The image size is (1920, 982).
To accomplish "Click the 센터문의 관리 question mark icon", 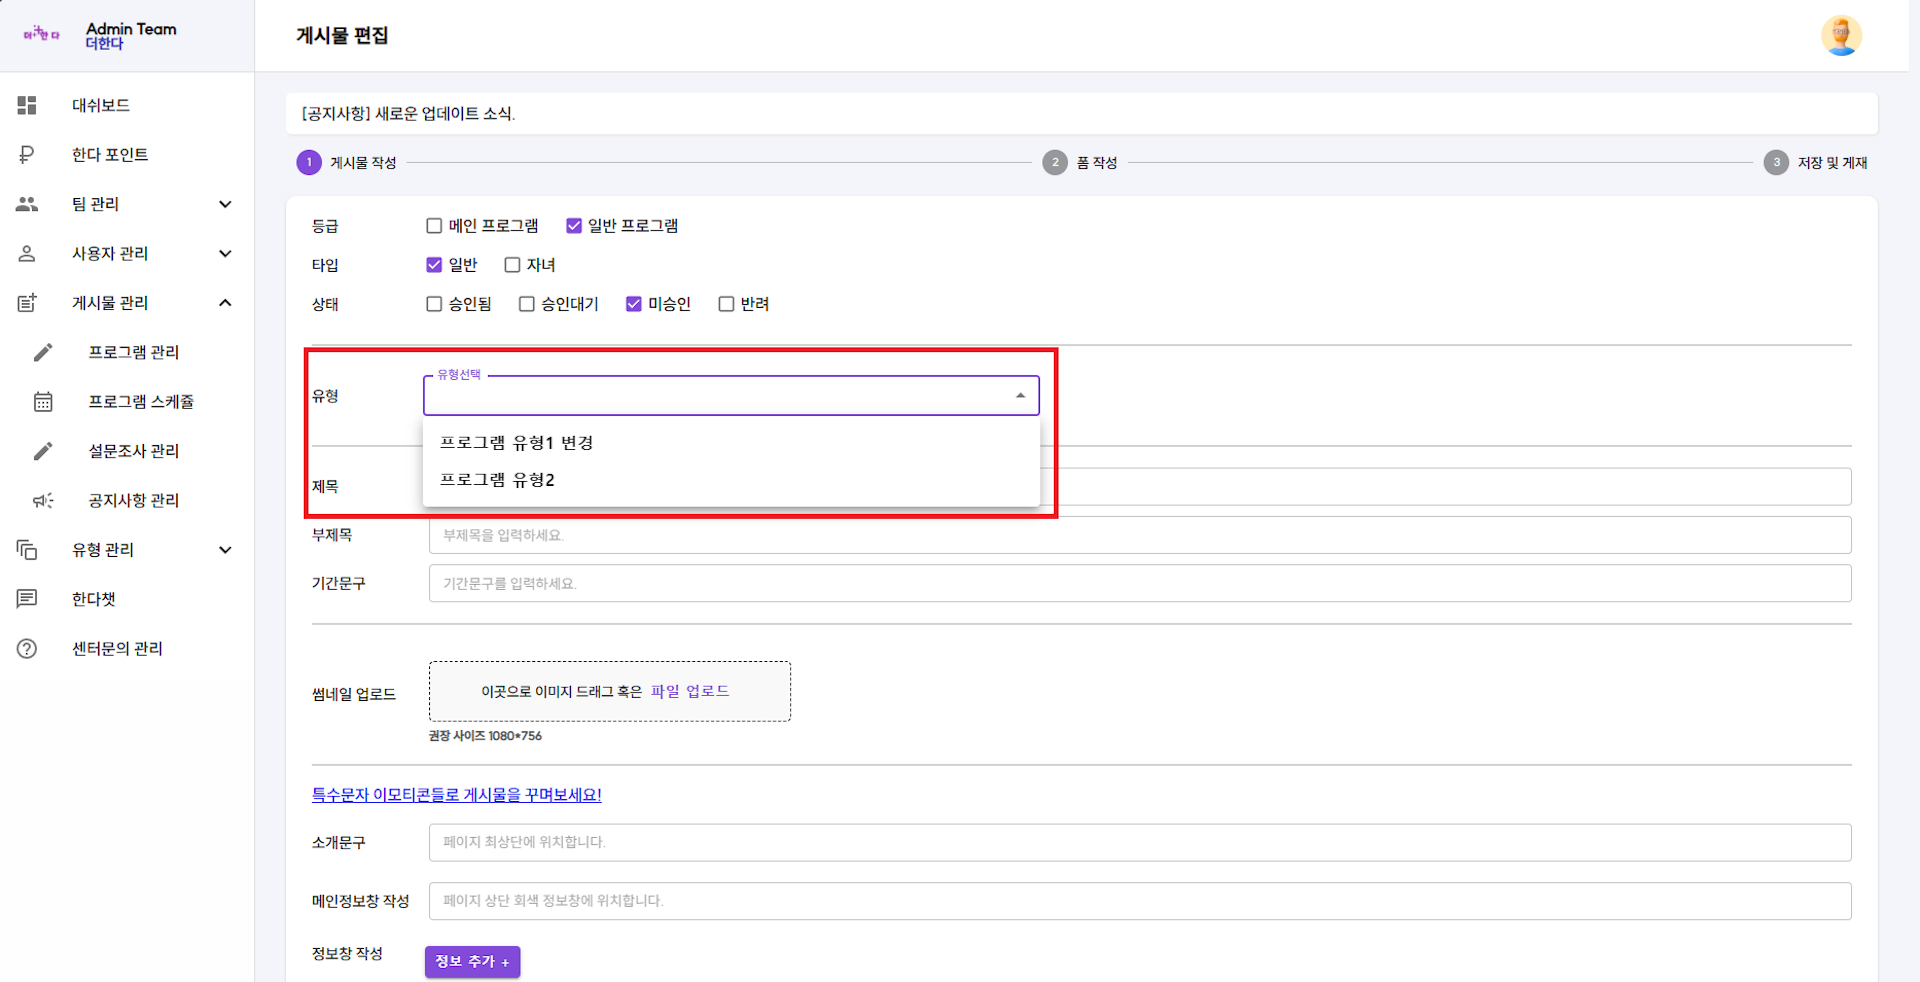I will click(x=27, y=648).
